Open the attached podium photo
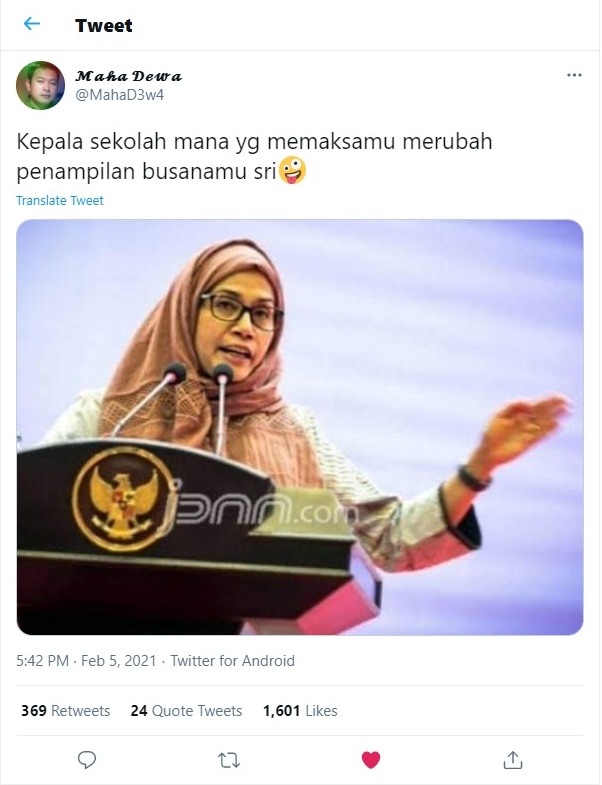Viewport: 602px width, 785px height. click(300, 427)
